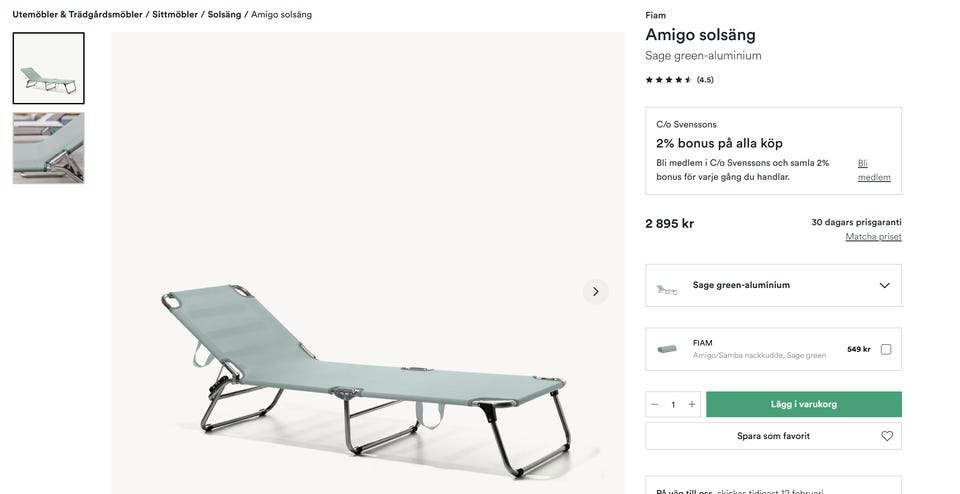Open Utemöbler & Trädgårdsmöbler breadcrumb
Screen dimensions: 960x494
pos(77,15)
